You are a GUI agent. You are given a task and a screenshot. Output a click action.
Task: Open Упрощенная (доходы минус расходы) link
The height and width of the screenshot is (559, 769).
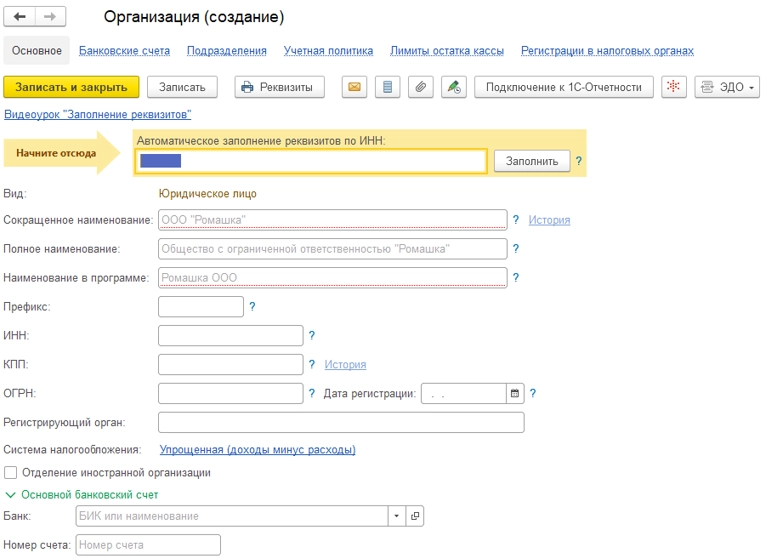click(x=257, y=450)
